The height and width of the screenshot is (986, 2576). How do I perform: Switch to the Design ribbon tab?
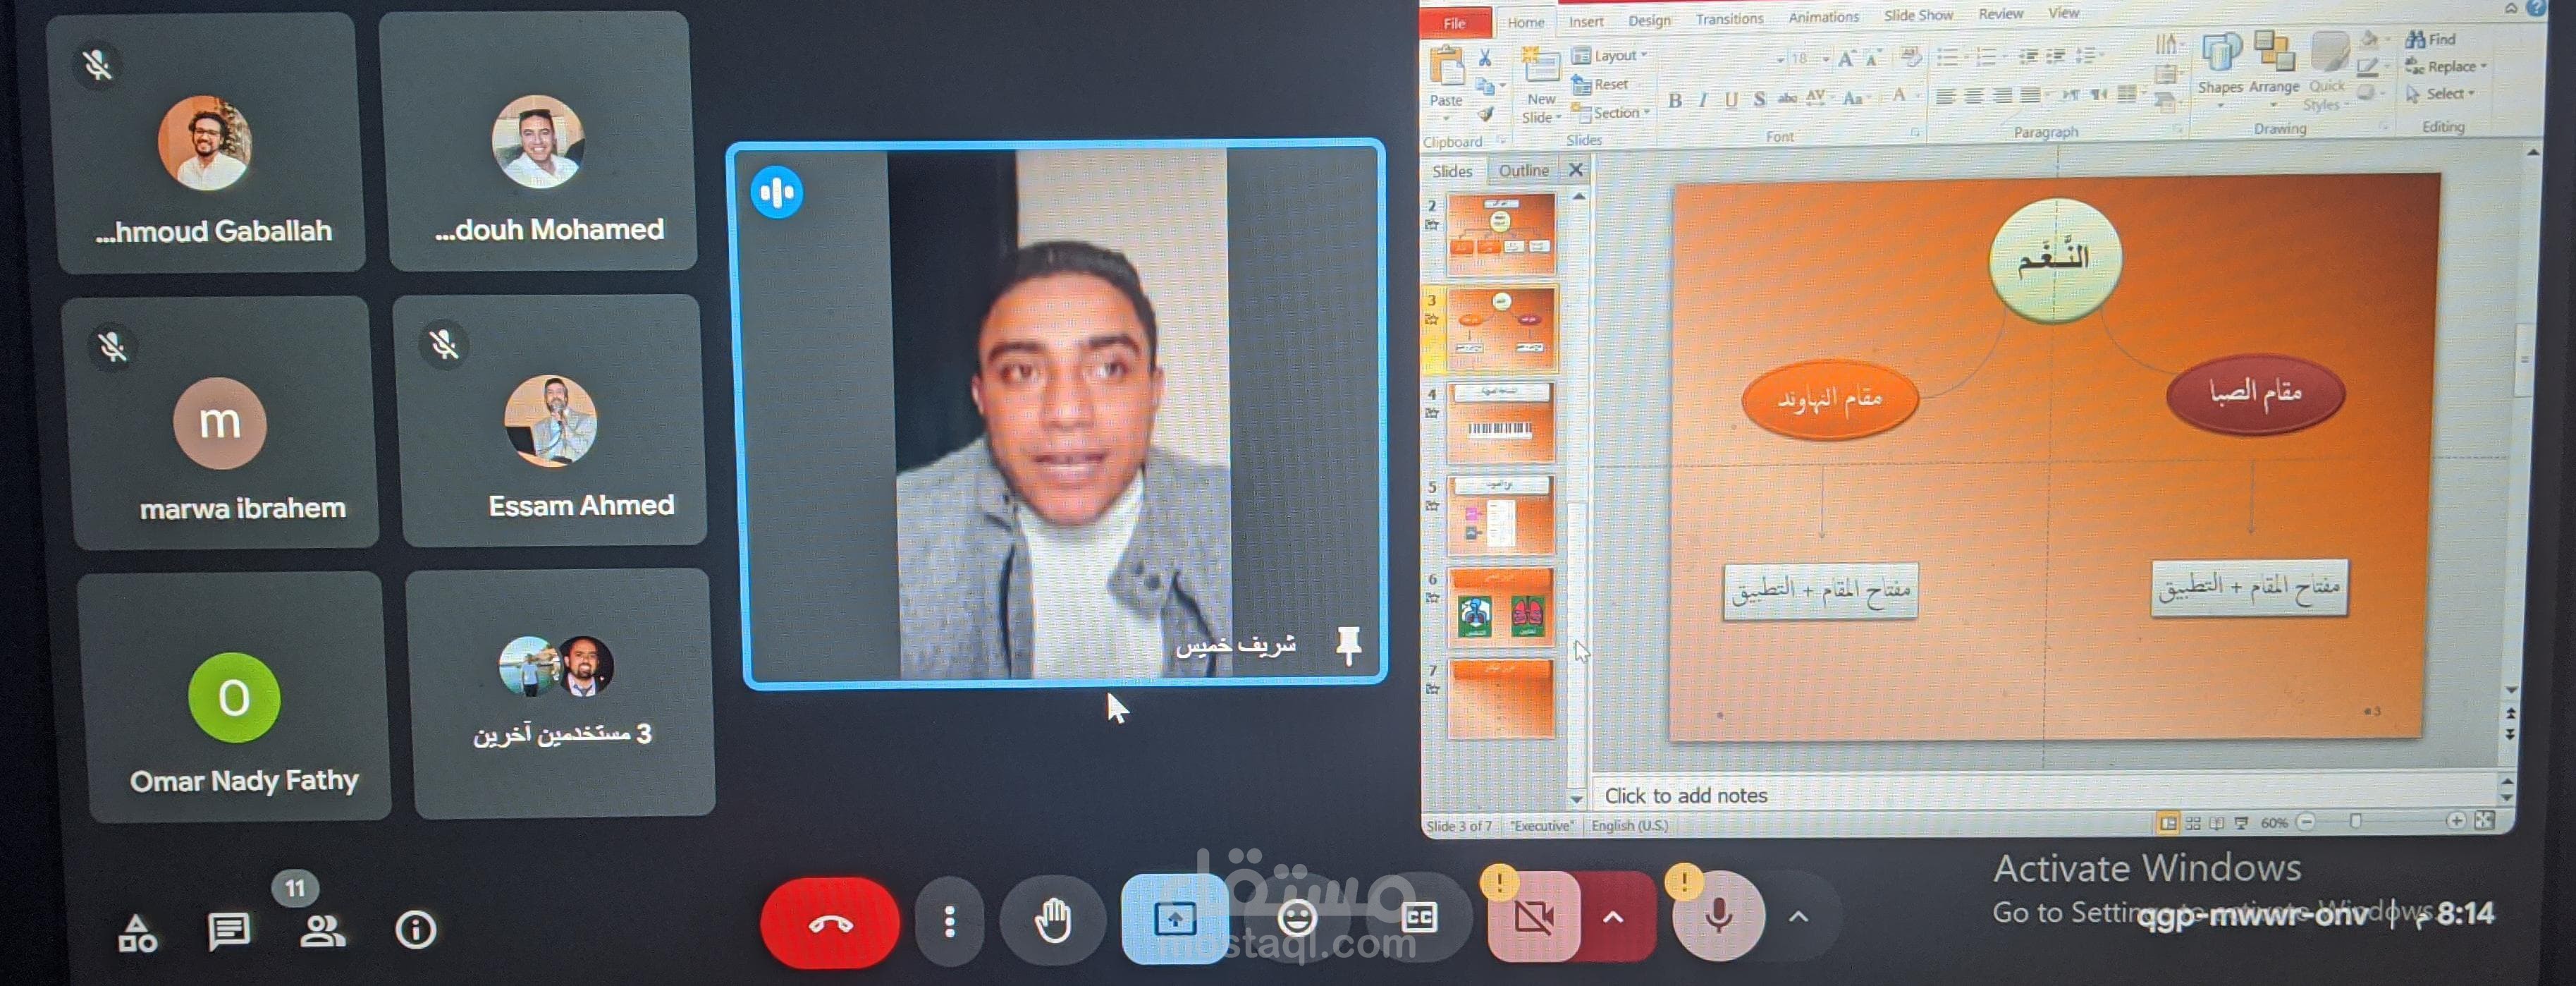1649,20
